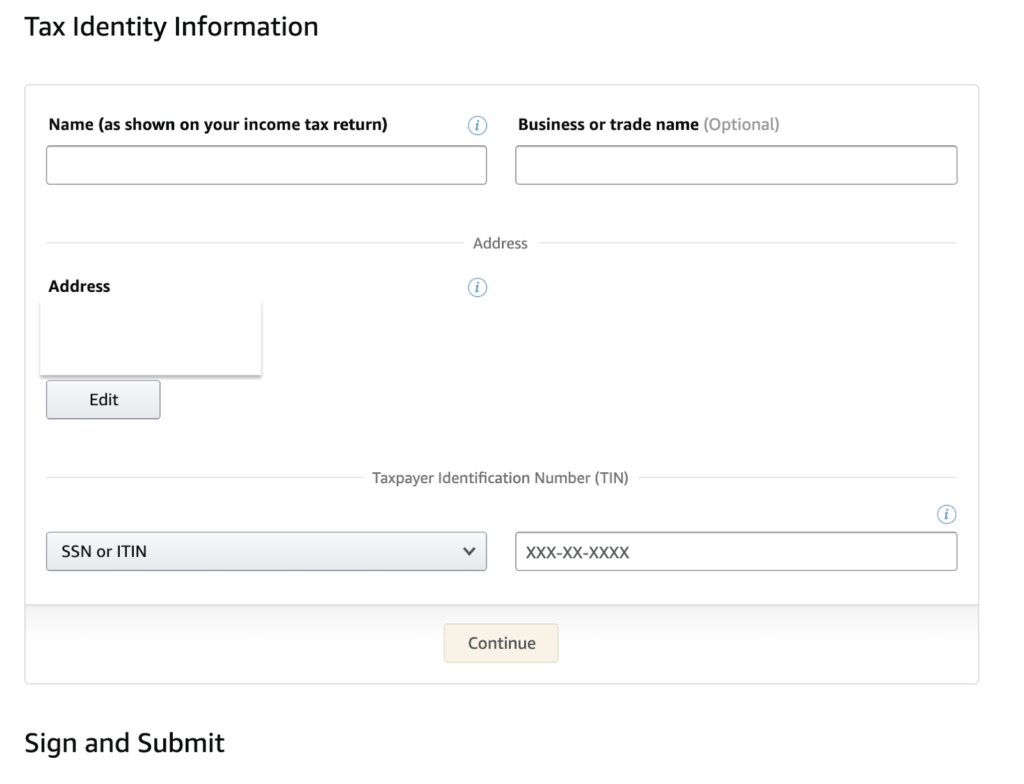Focus the income tax return name field
This screenshot has width=1024, height=784.
pos(265,164)
